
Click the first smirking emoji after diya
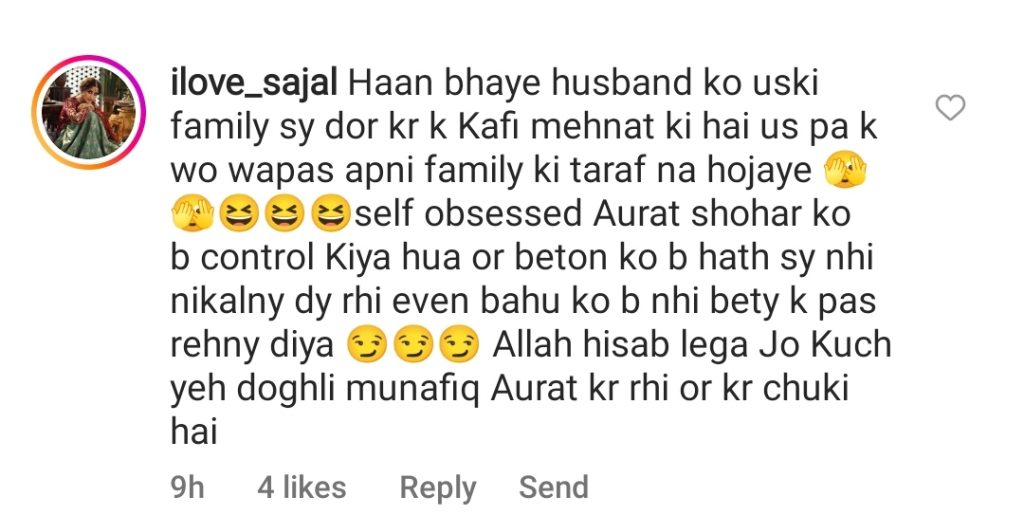368,346
